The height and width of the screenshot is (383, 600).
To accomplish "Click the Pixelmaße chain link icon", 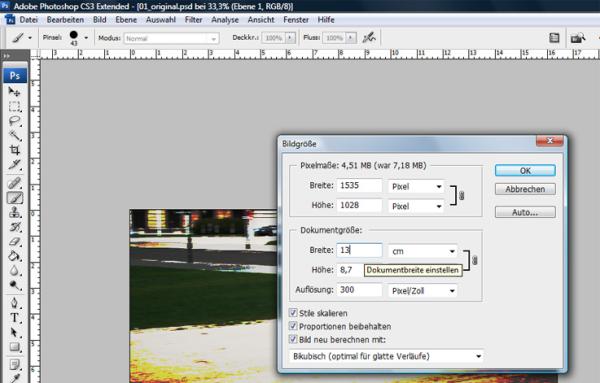I will [461, 196].
